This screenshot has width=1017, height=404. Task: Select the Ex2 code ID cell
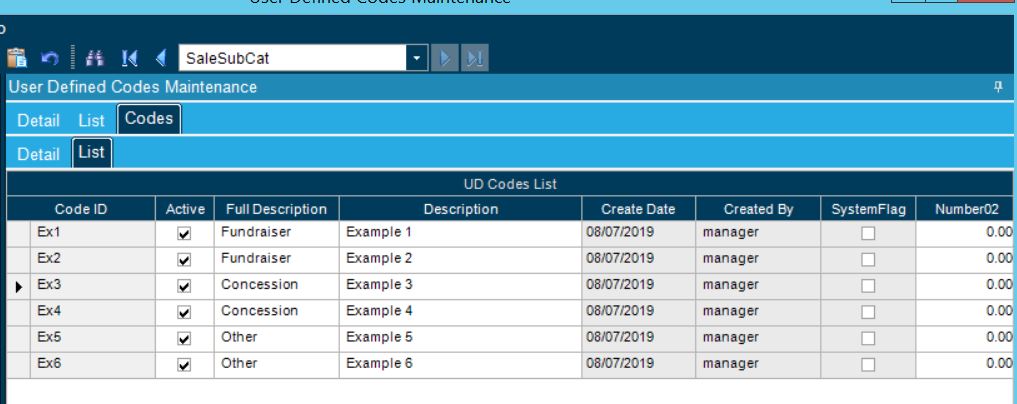(x=93, y=260)
